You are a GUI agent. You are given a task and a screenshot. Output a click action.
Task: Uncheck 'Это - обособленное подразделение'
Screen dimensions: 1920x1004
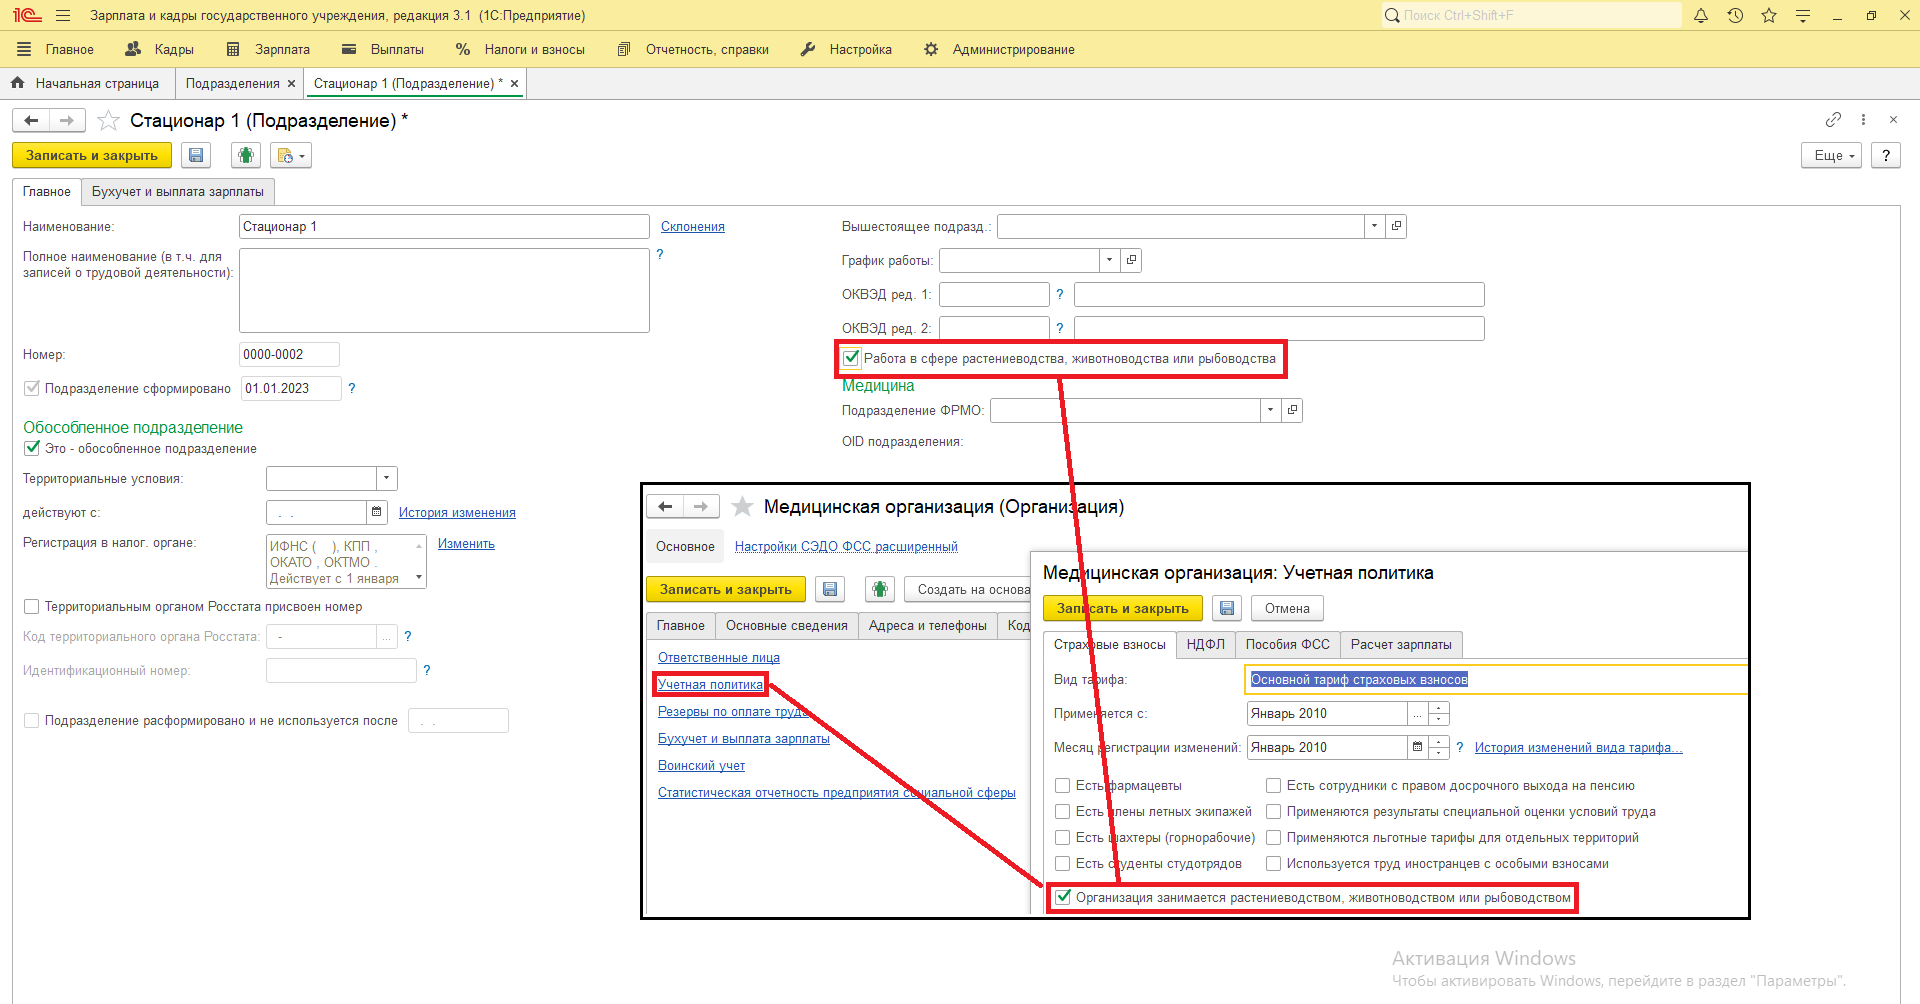tap(32, 449)
